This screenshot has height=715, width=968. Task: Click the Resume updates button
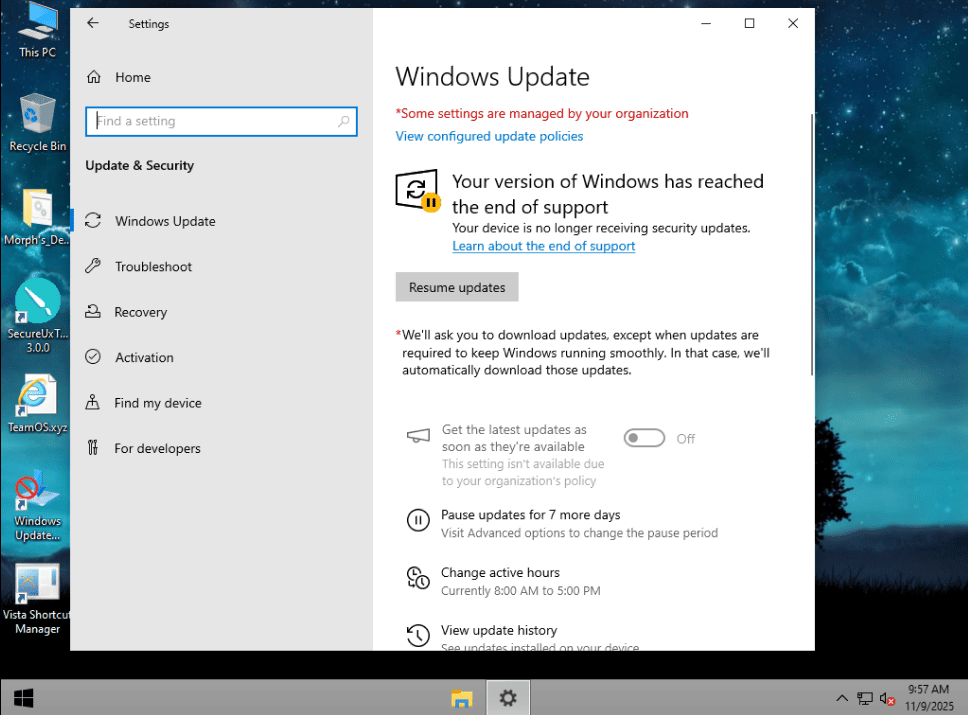(x=457, y=287)
